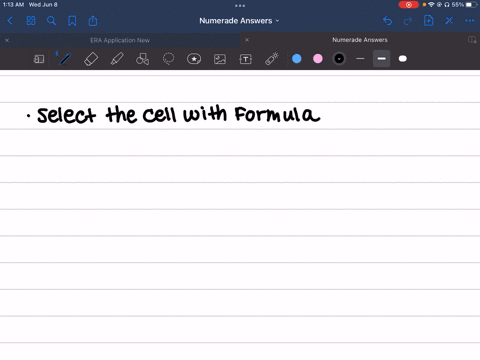
Task: Select the Pen tool
Action: pyautogui.click(x=65, y=59)
